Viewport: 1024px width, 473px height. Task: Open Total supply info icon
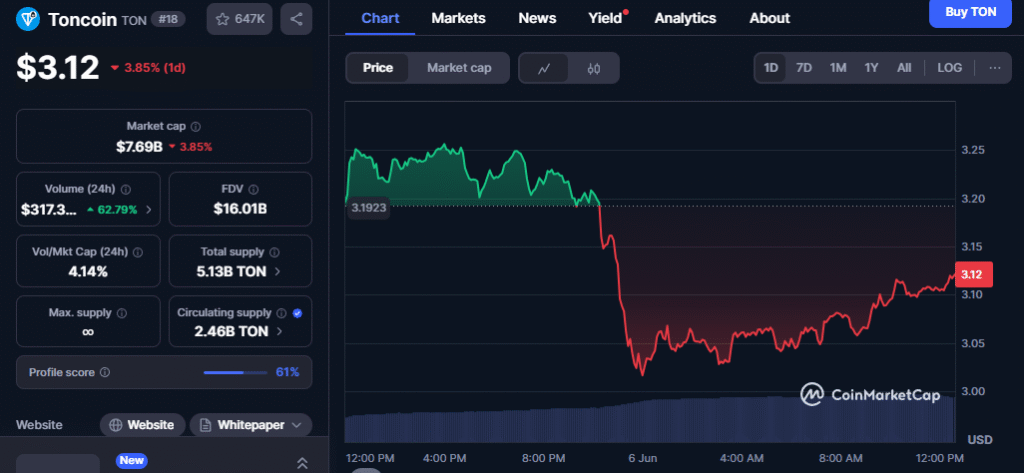(274, 252)
